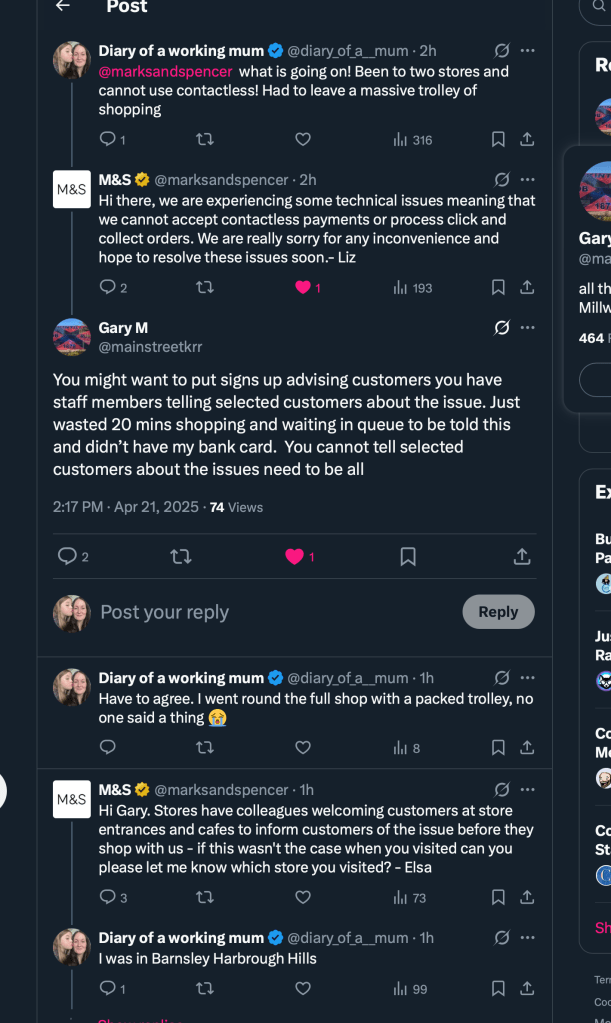Bookmark Gary M's main post
The height and width of the screenshot is (1023, 611).
coord(408,556)
